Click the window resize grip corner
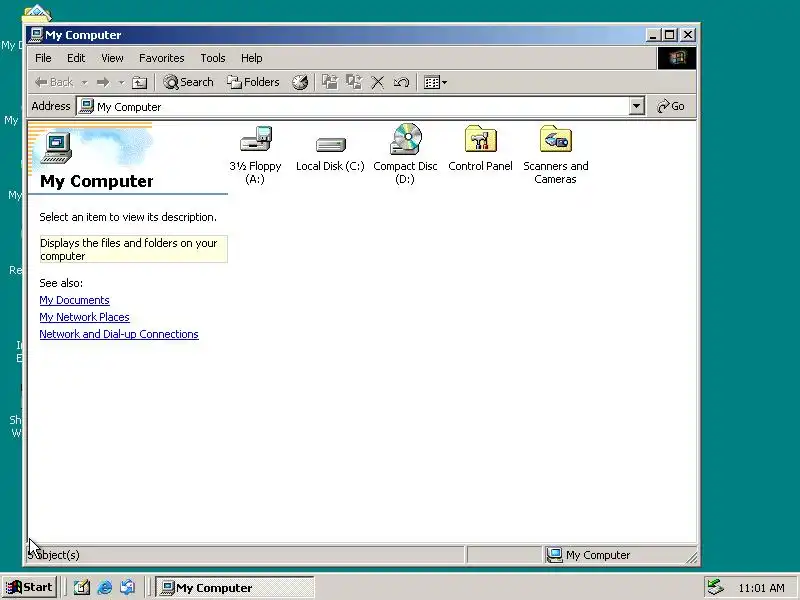The image size is (800, 600). (691, 558)
